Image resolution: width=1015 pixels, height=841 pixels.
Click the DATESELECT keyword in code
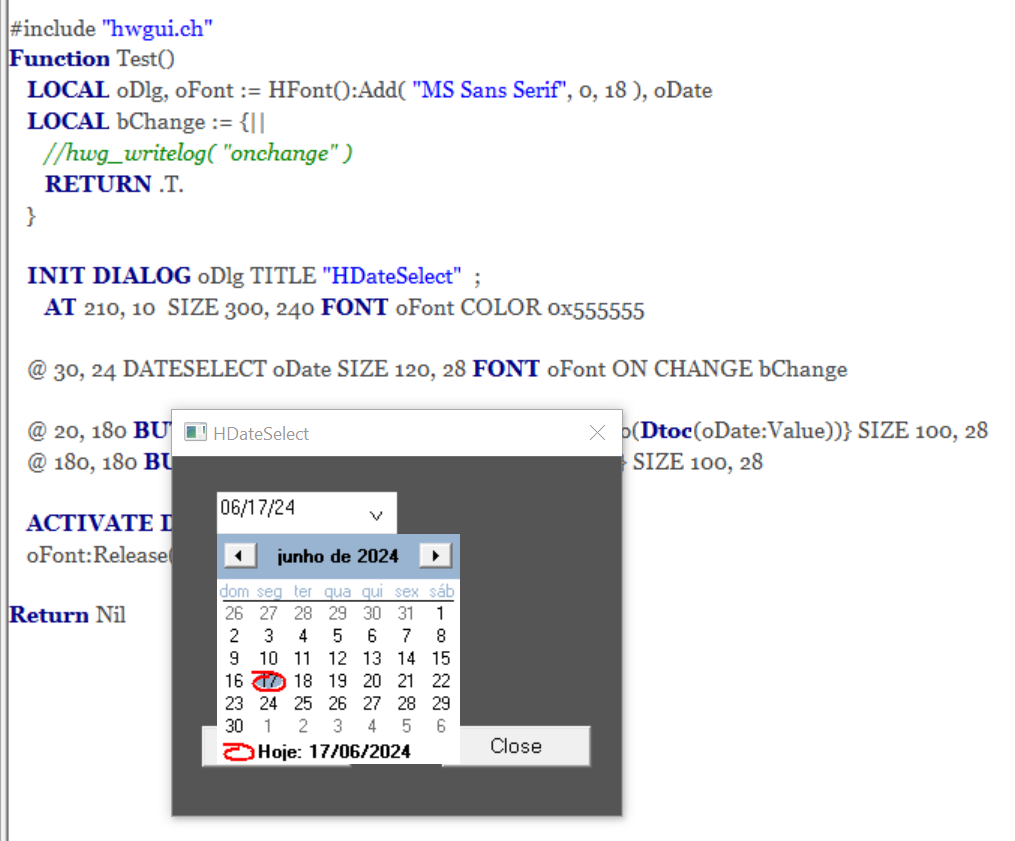point(194,369)
